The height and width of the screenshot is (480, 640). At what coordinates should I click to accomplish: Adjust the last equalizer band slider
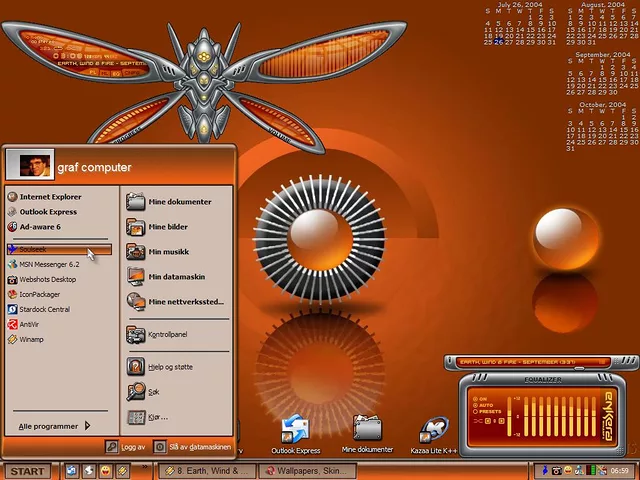[x=594, y=416]
